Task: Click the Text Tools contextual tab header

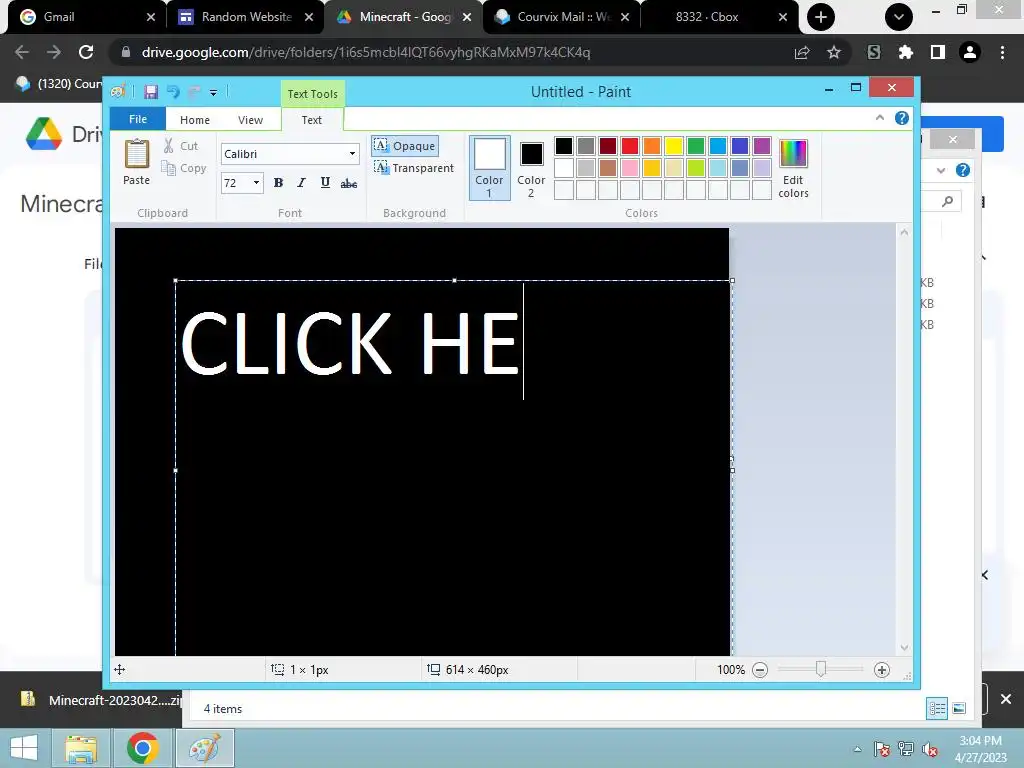Action: [313, 94]
